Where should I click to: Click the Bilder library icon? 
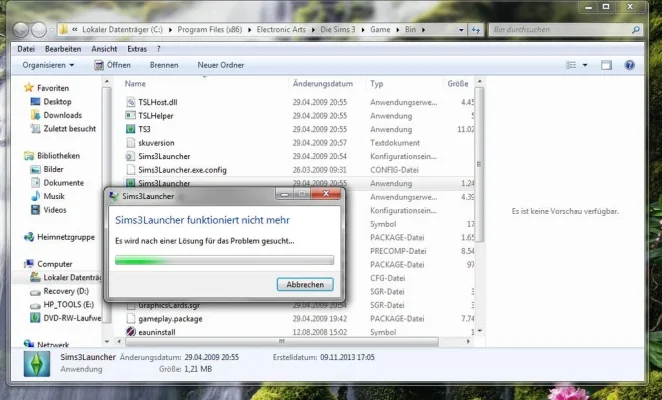click(35, 169)
